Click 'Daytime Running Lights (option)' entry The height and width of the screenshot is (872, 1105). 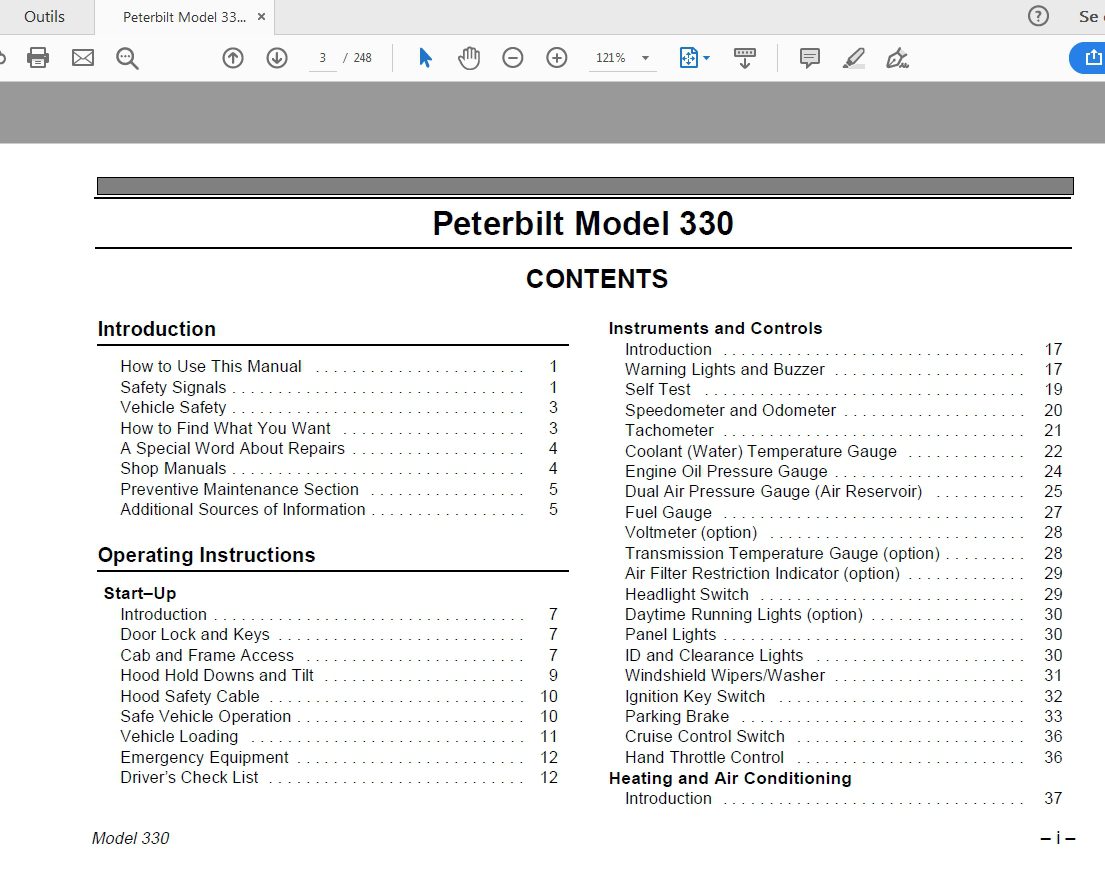(744, 614)
